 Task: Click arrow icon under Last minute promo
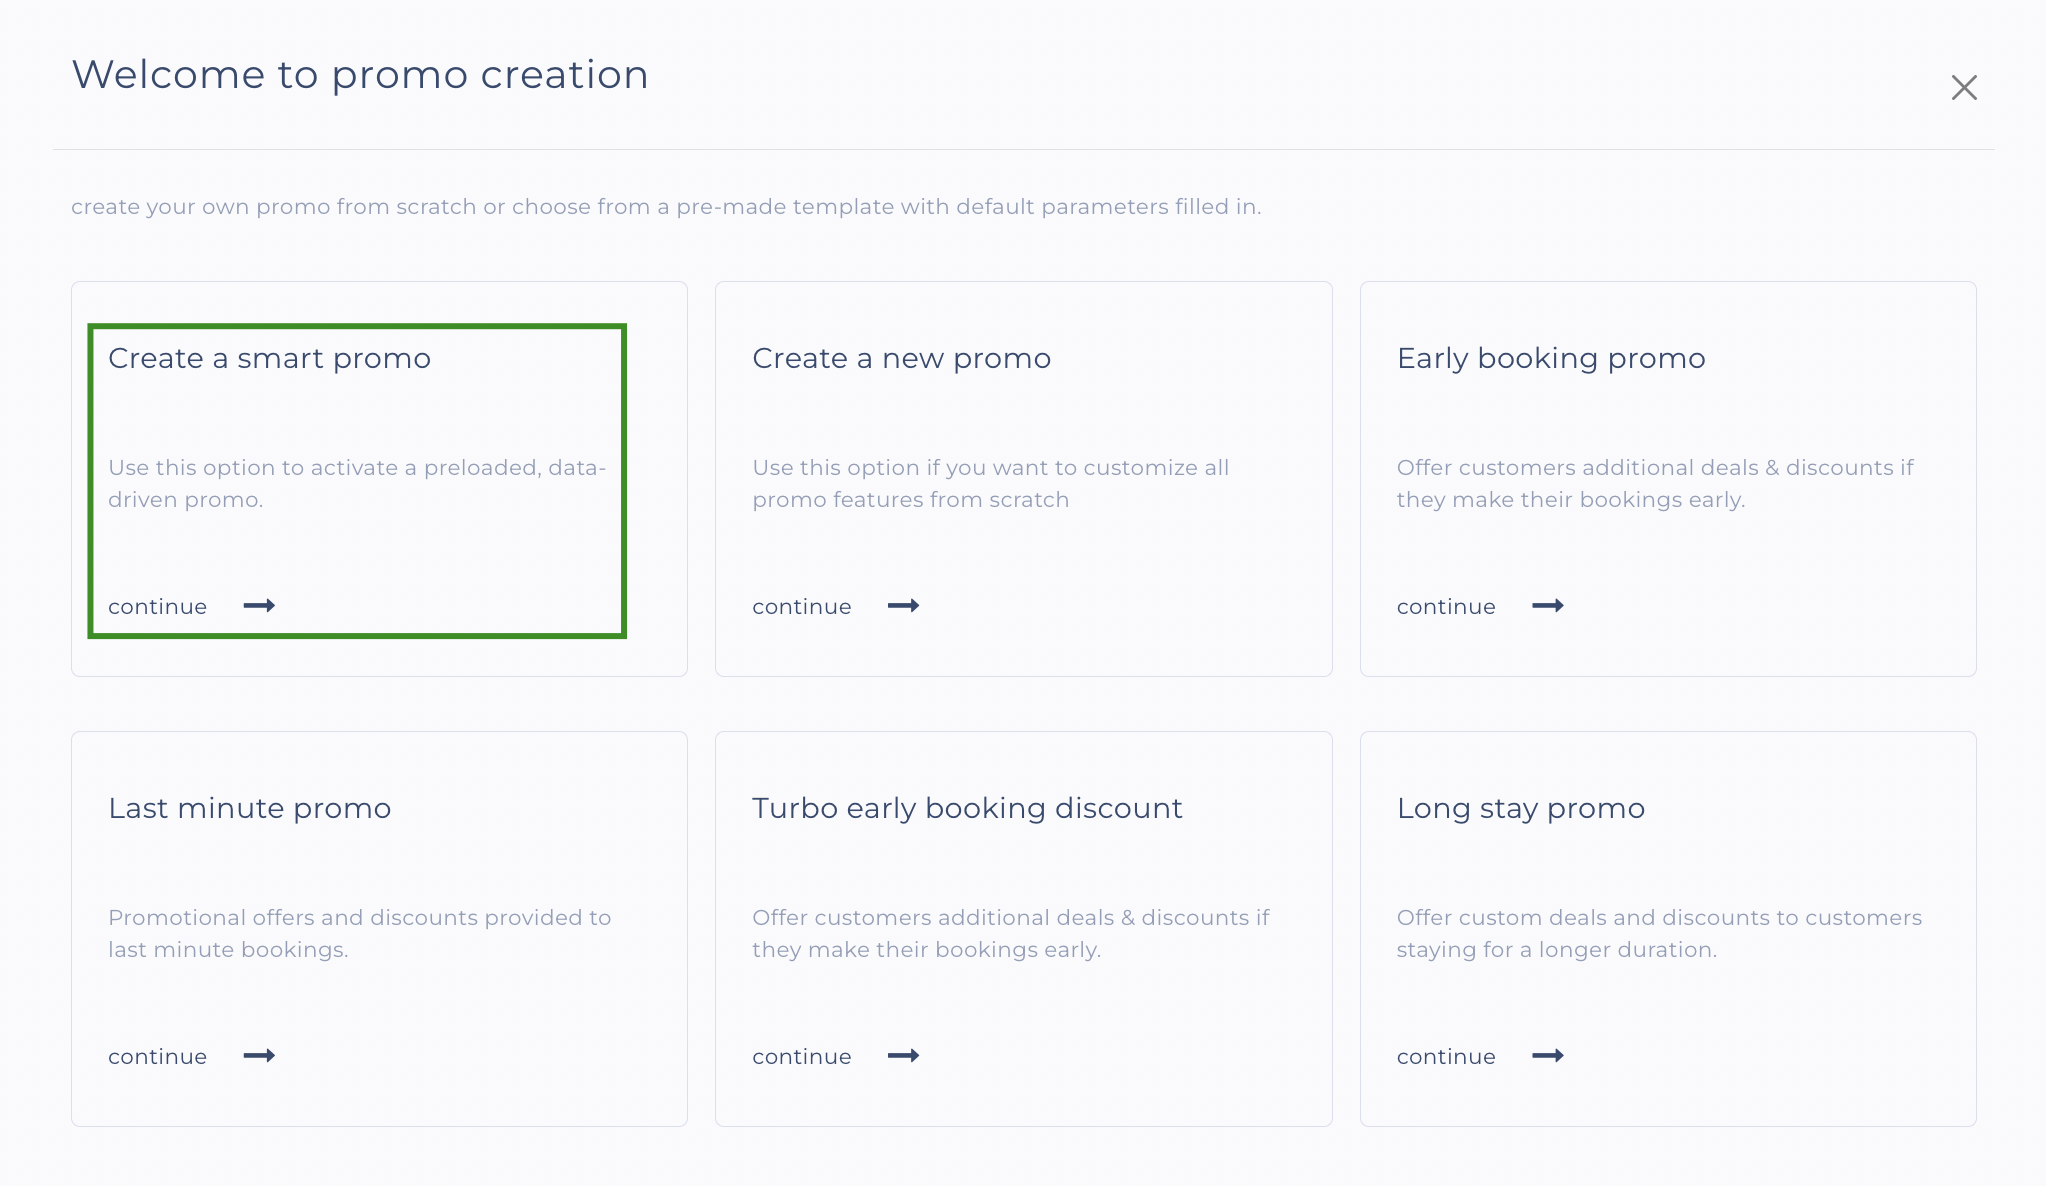[259, 1056]
